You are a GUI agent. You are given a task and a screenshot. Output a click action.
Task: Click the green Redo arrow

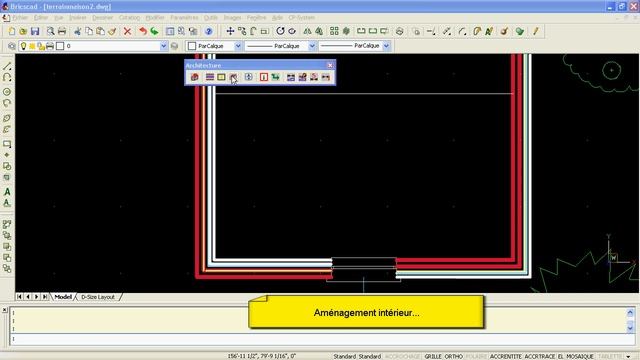pyautogui.click(x=154, y=31)
